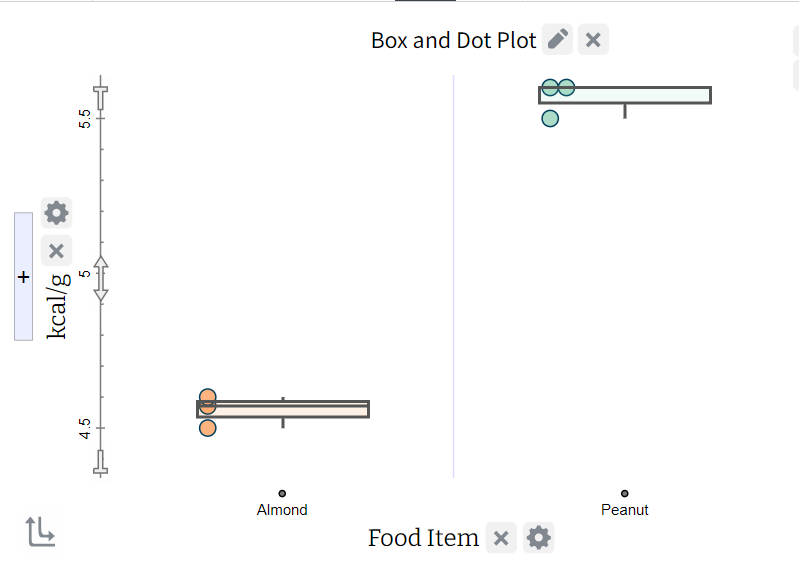Click the bottom axis range handle
The image size is (799, 570).
pos(101,463)
